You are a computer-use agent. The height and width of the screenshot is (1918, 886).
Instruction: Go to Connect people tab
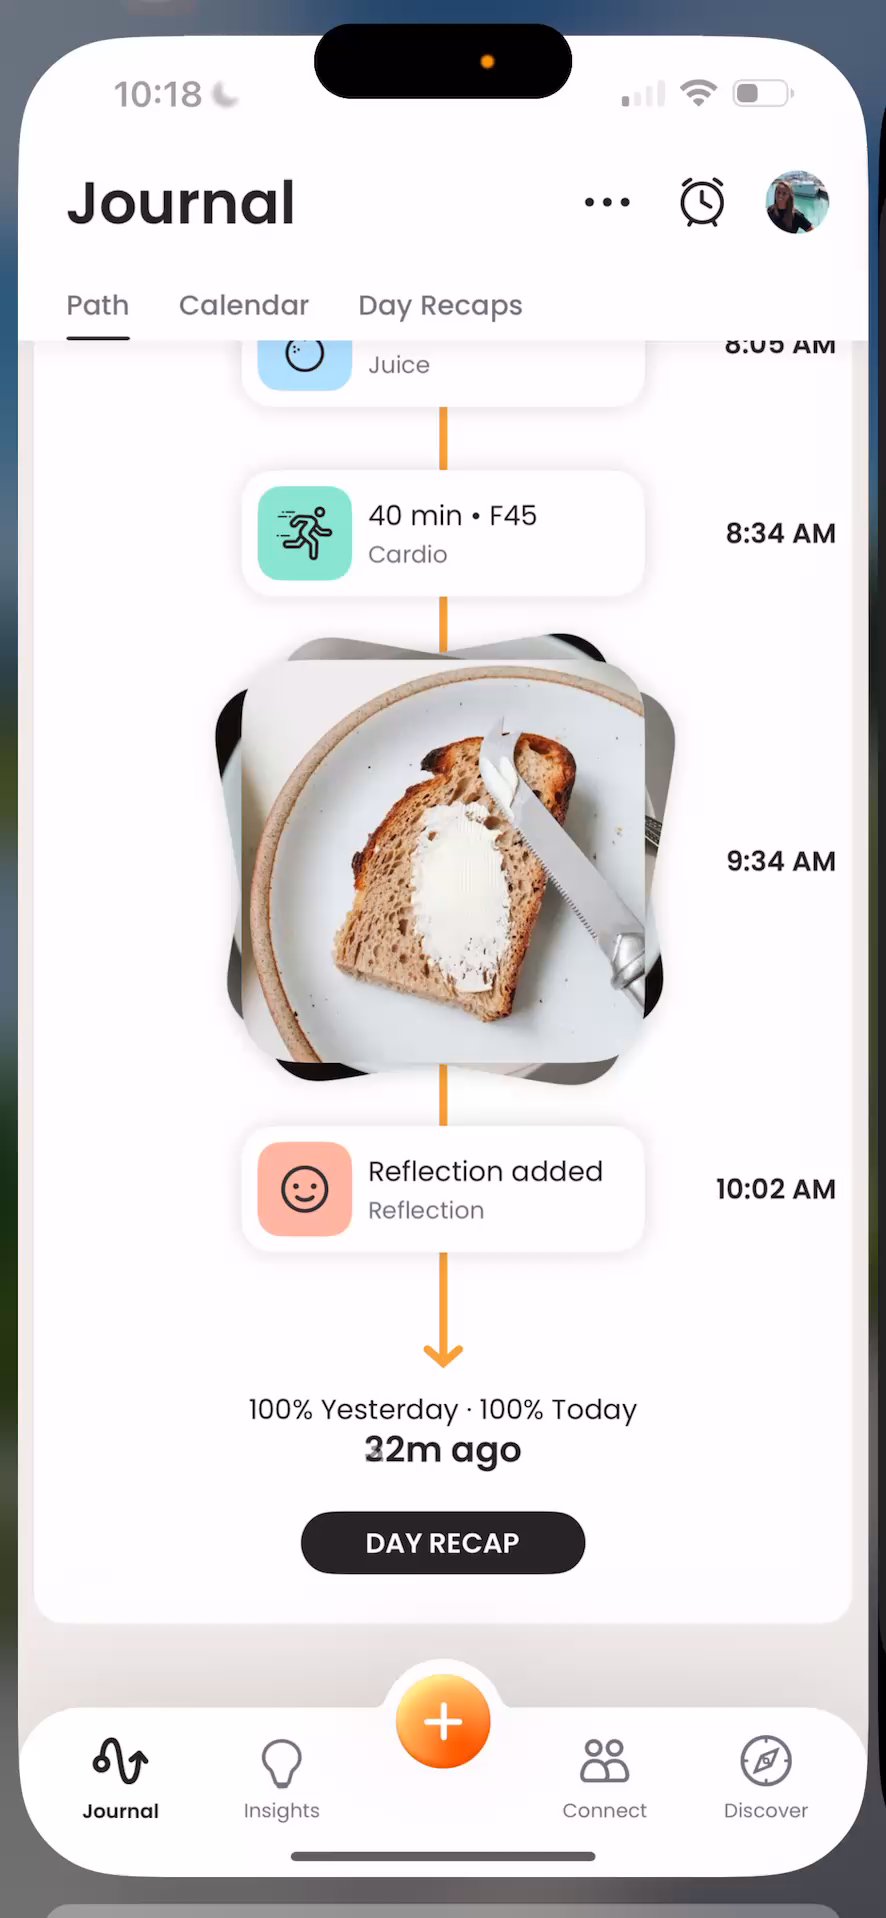pos(604,1780)
